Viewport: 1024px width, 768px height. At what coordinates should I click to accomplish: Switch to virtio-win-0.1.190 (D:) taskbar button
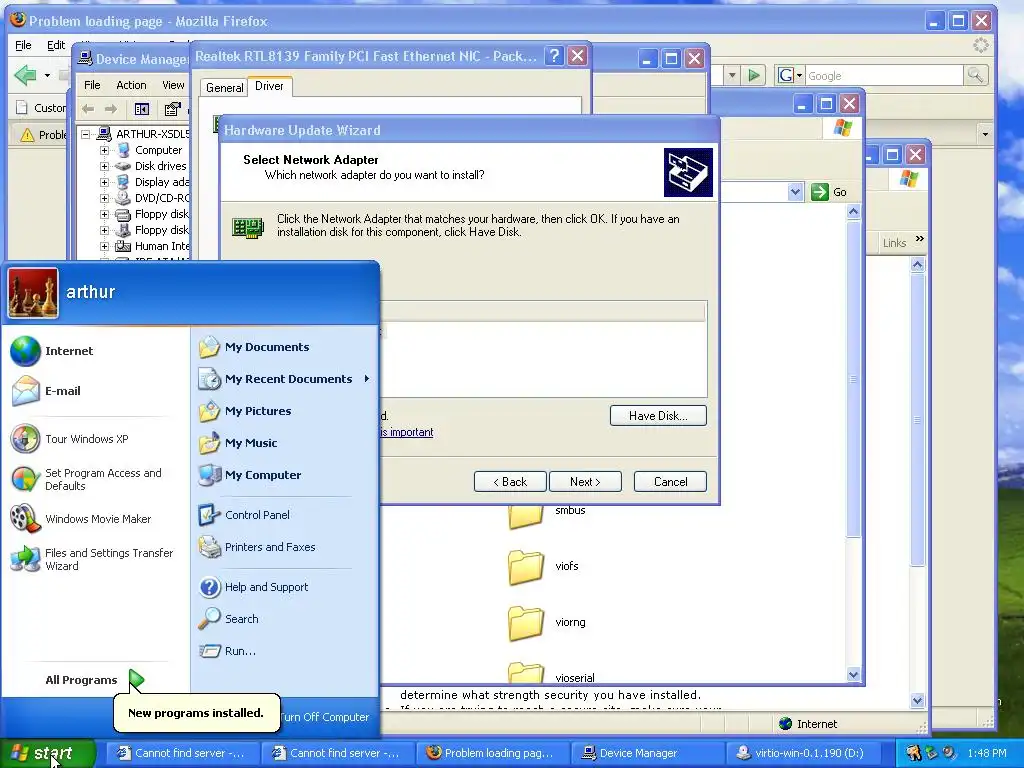(802, 753)
